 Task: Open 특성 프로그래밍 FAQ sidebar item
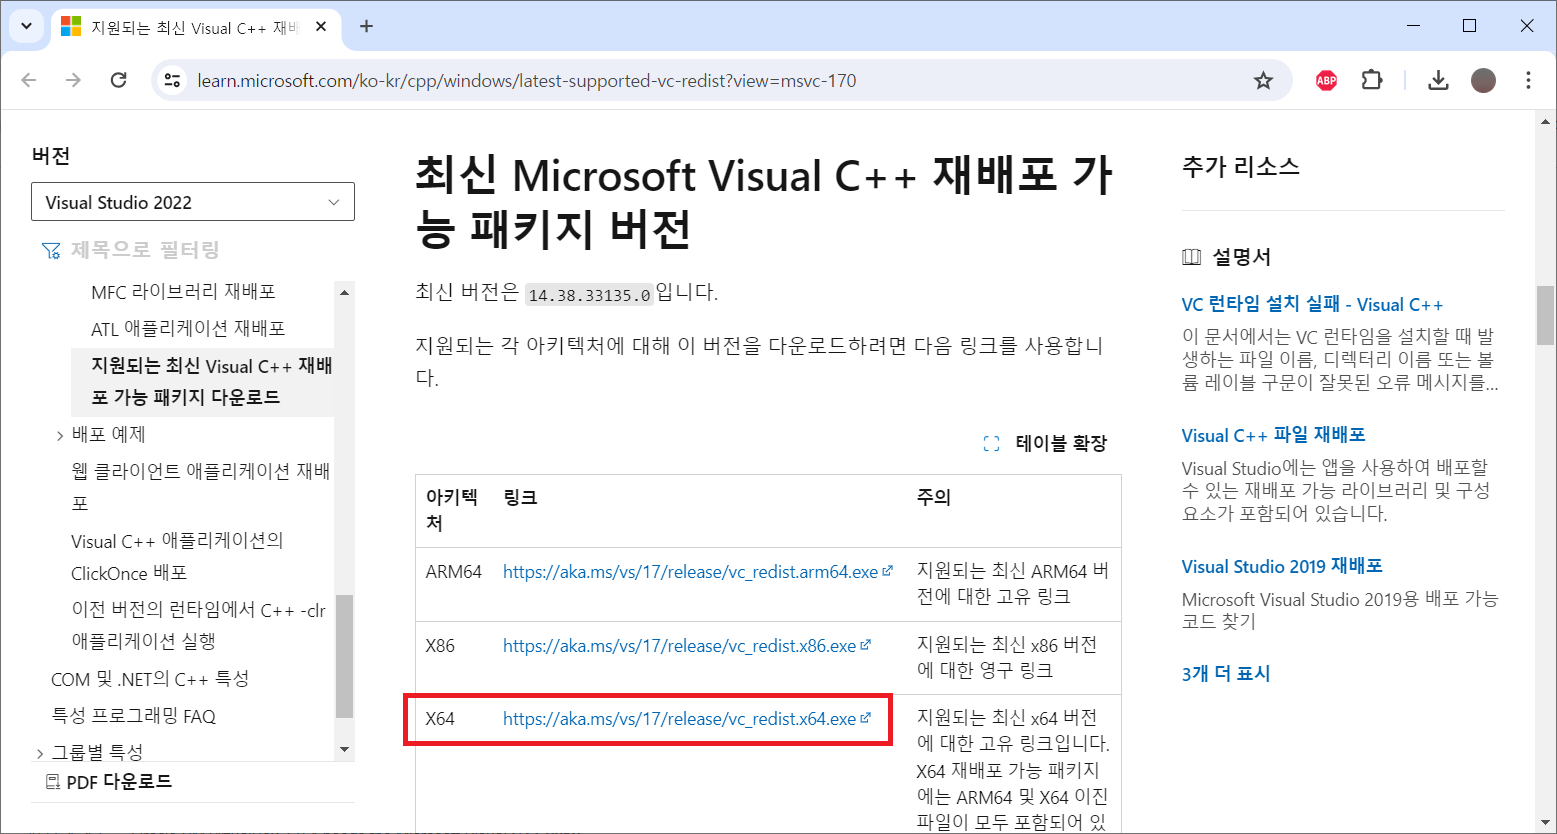coord(133,716)
